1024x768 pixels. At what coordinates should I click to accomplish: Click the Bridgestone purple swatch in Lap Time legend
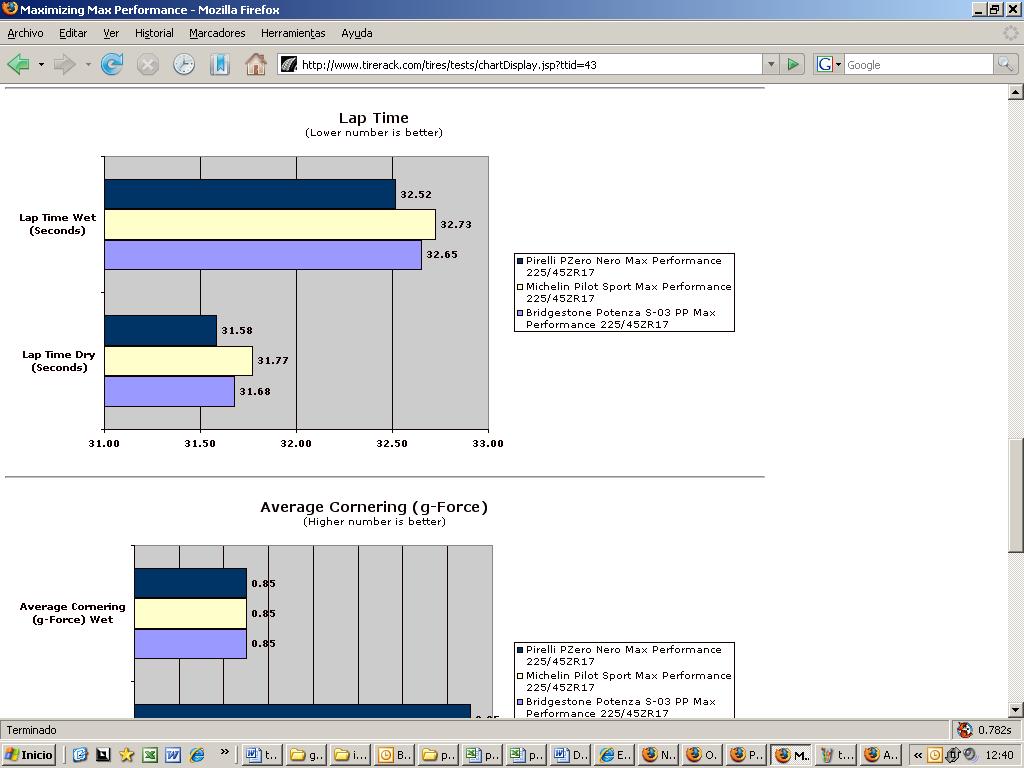[x=520, y=313]
